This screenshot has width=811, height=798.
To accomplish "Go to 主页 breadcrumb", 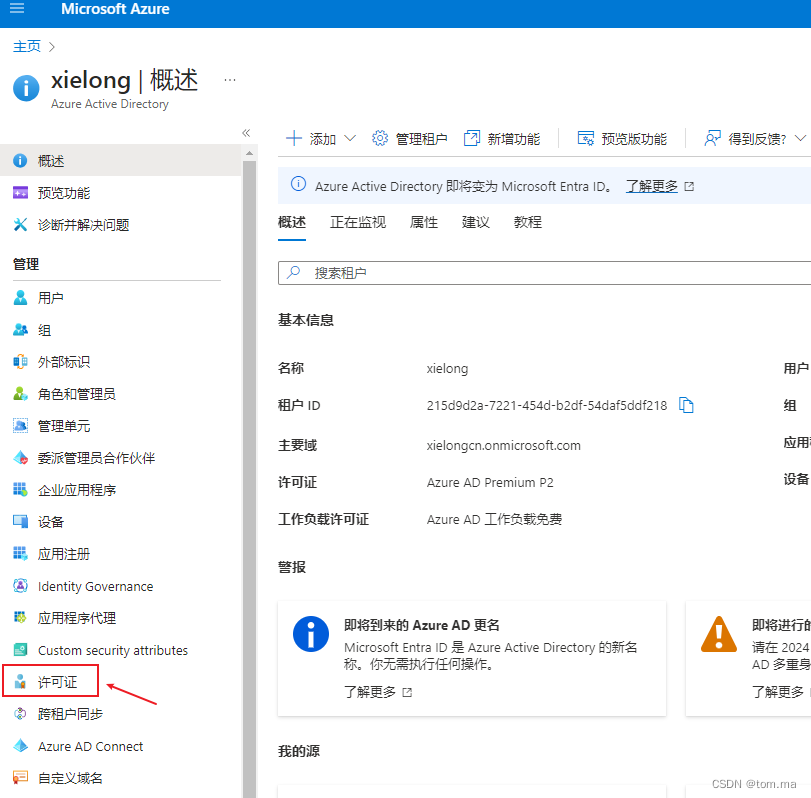I will click(26, 47).
